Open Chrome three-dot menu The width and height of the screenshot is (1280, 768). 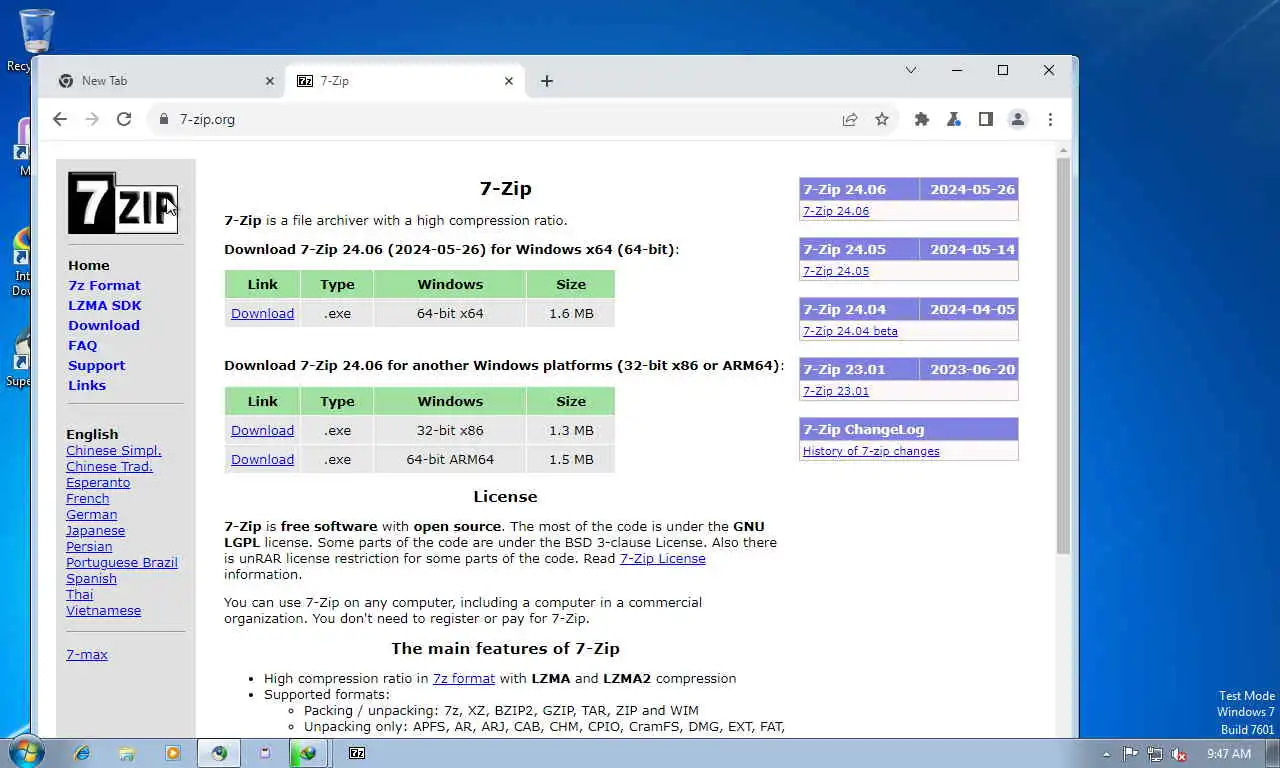(x=1050, y=119)
